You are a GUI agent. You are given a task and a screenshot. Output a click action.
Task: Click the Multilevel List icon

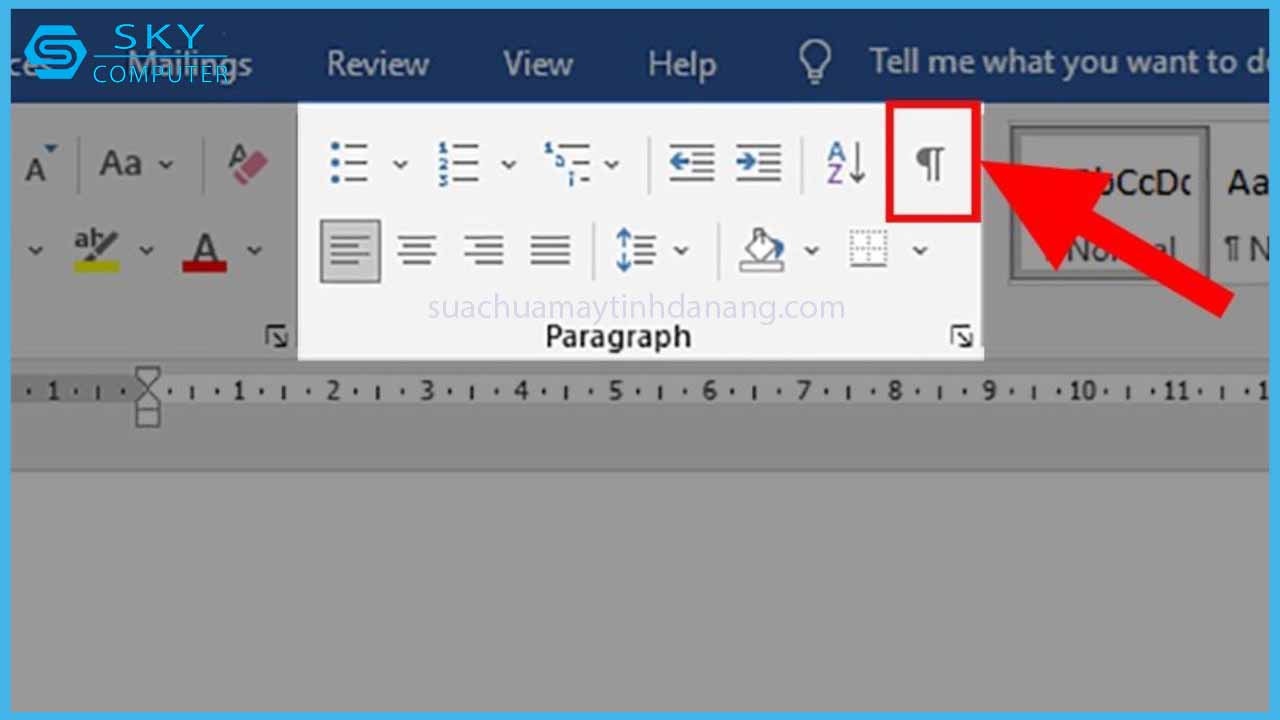click(x=567, y=162)
